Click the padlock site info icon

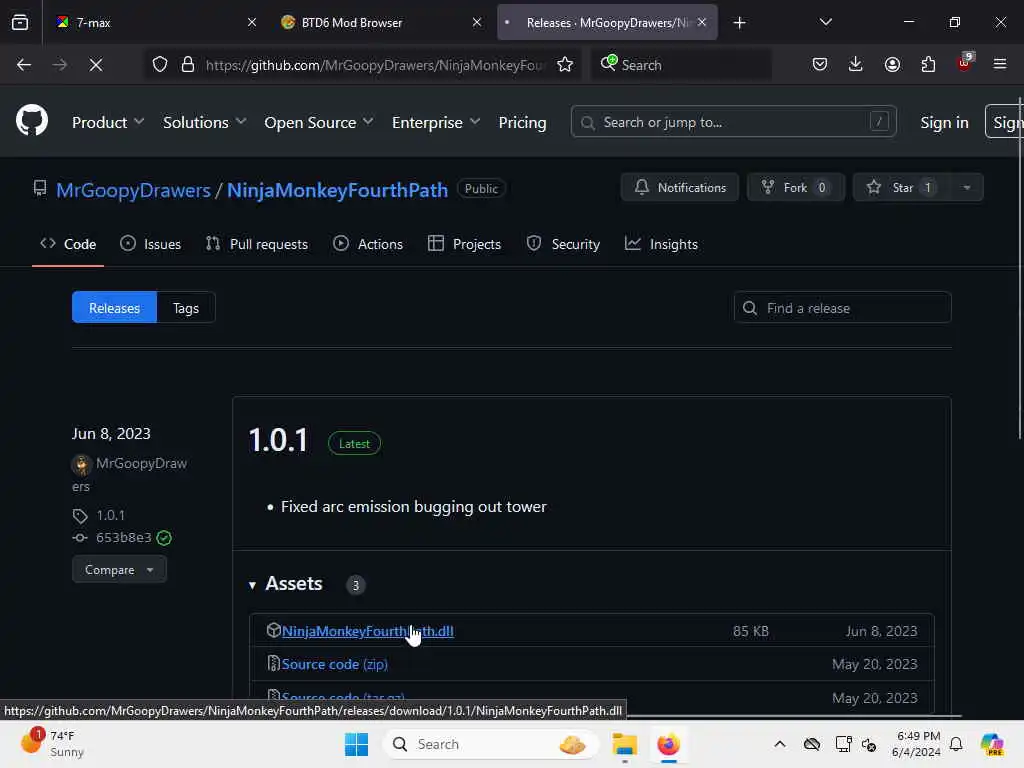pos(188,65)
